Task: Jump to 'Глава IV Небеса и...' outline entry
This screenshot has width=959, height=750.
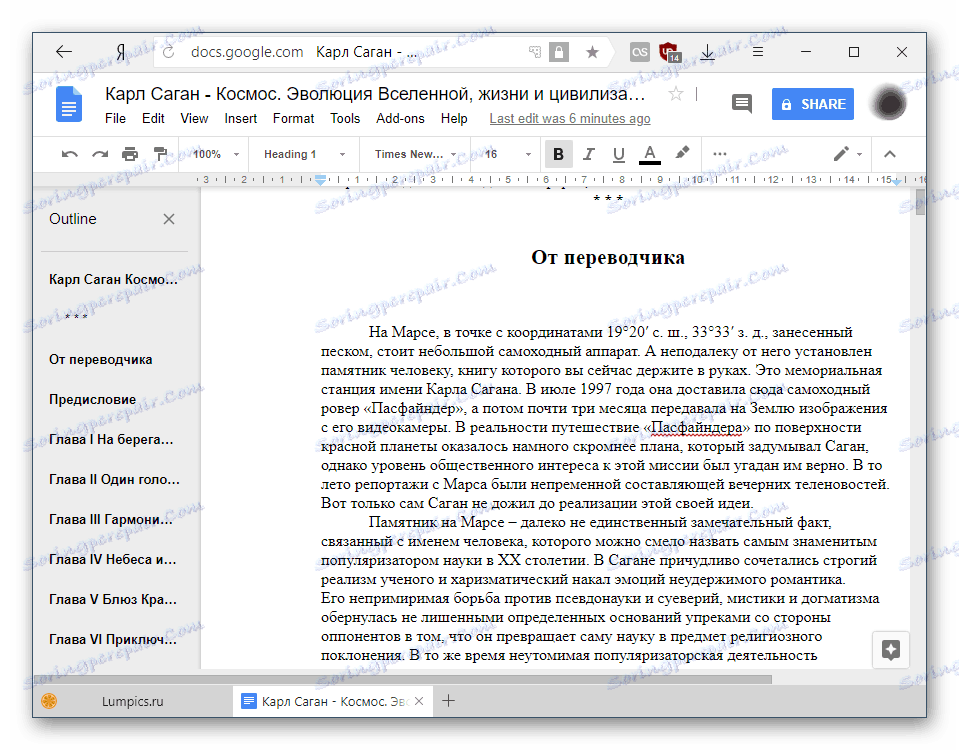Action: [113, 559]
